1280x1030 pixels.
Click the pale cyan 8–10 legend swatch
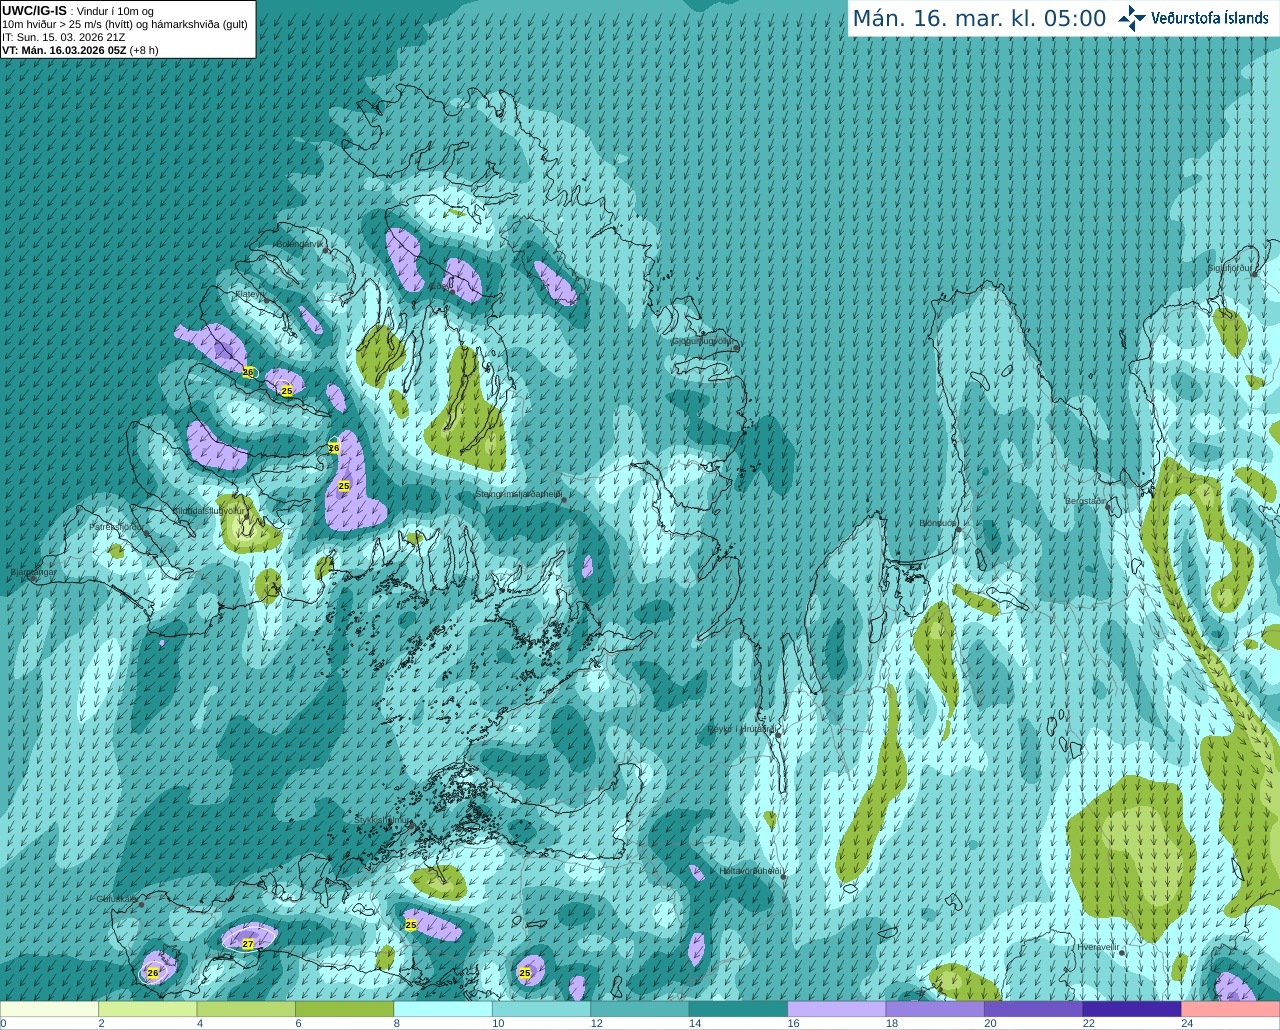coord(443,1009)
